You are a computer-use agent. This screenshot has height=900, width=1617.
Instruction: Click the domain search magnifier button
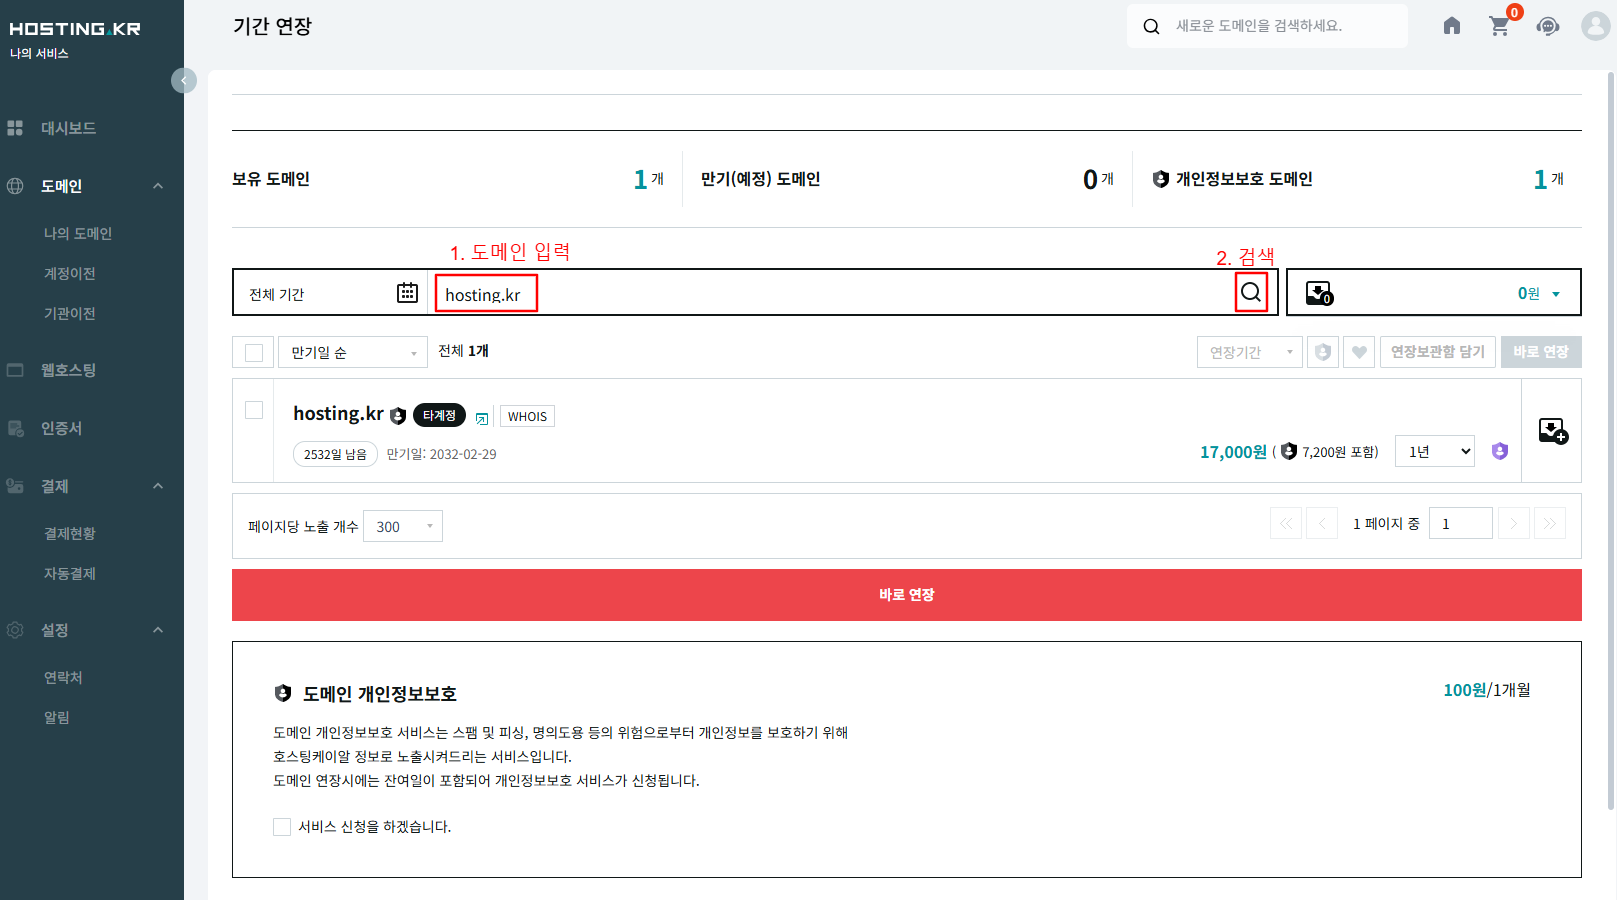pyautogui.click(x=1251, y=292)
